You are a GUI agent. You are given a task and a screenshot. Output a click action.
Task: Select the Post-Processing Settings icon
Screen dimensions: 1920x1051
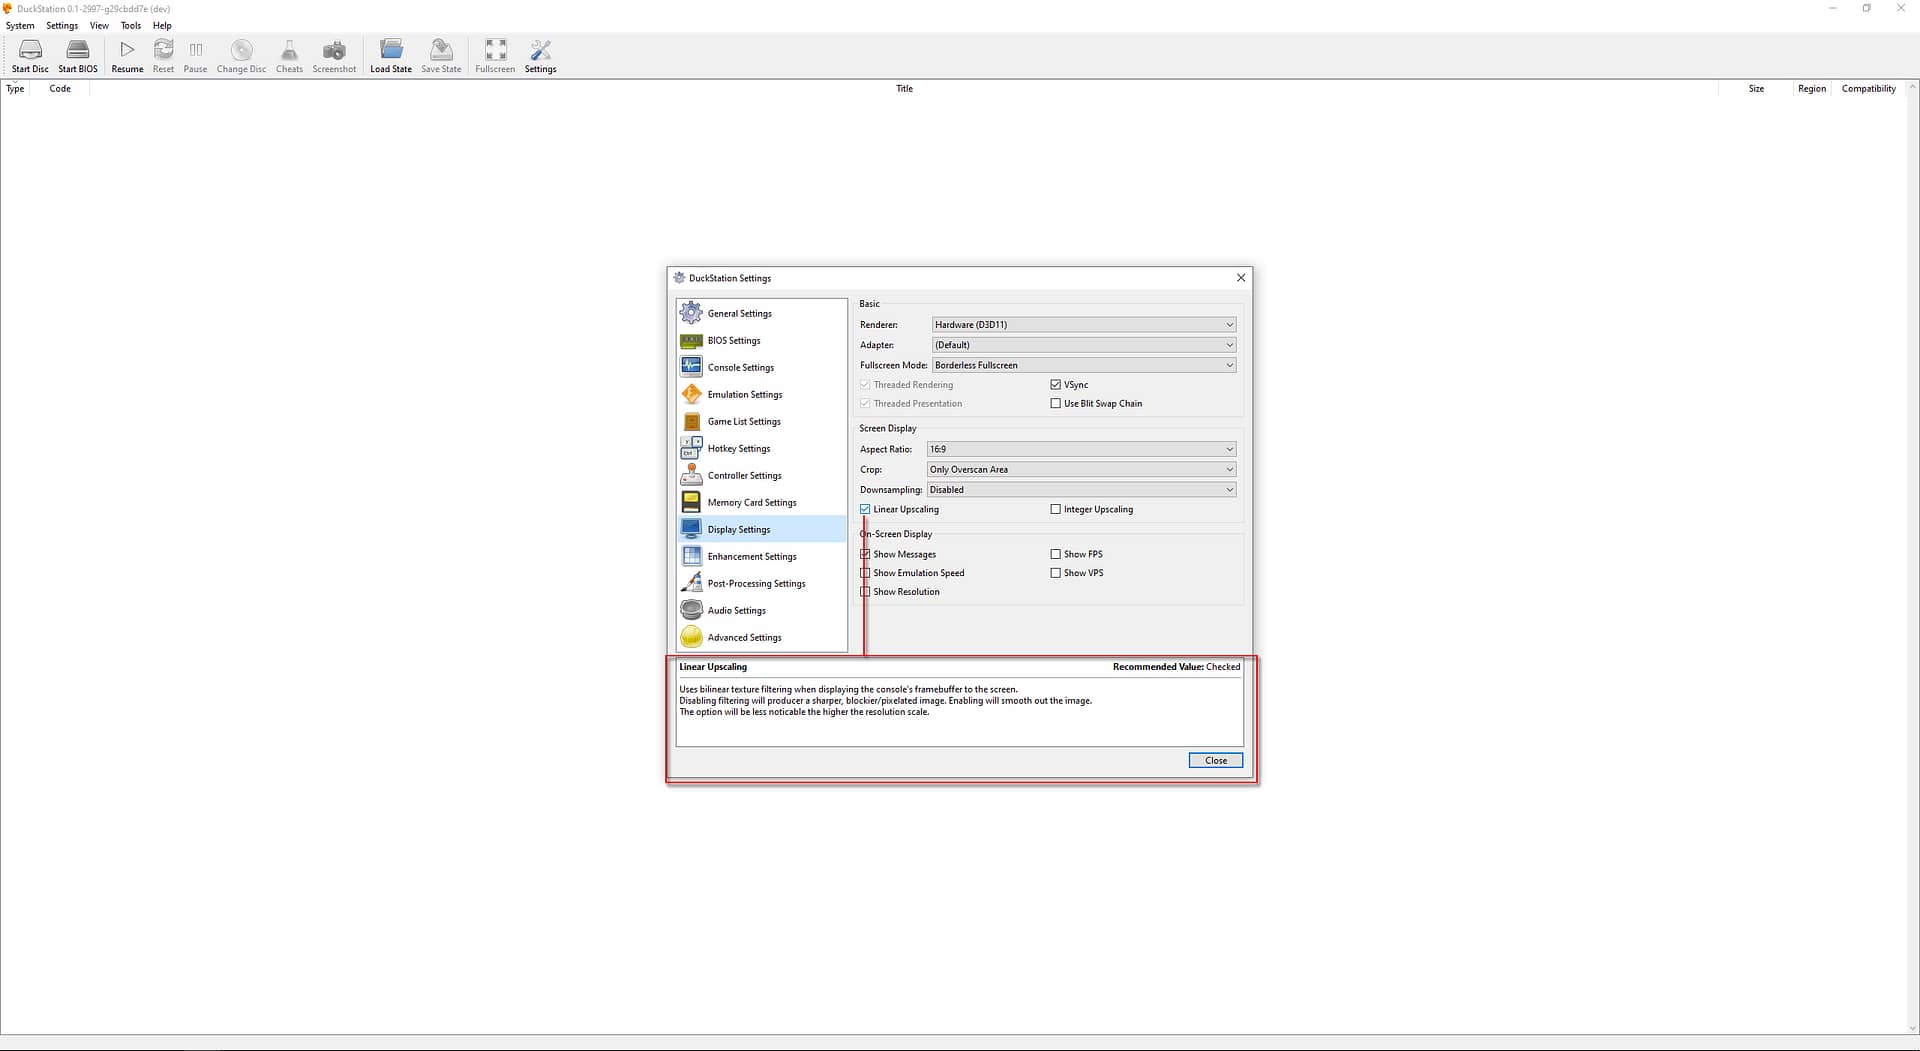click(x=691, y=583)
